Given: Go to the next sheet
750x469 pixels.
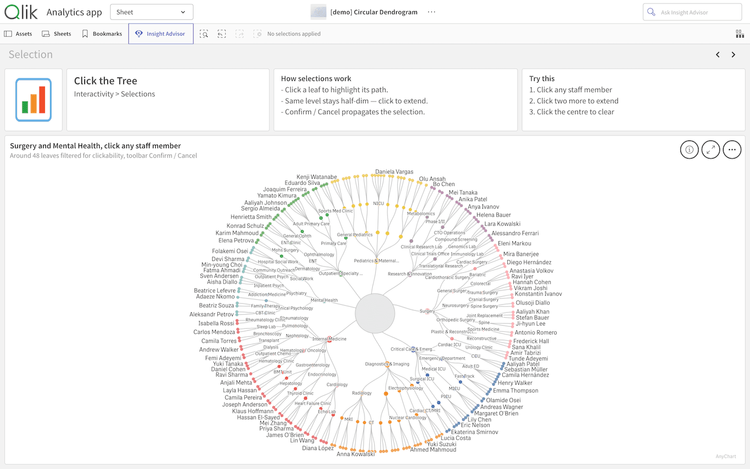Looking at the screenshot, I should [x=733, y=55].
